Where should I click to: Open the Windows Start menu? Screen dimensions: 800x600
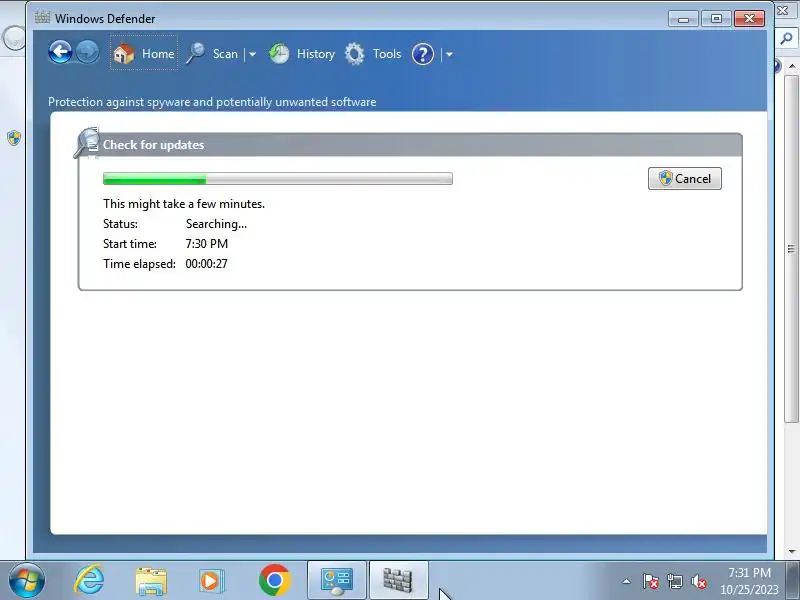tap(26, 580)
